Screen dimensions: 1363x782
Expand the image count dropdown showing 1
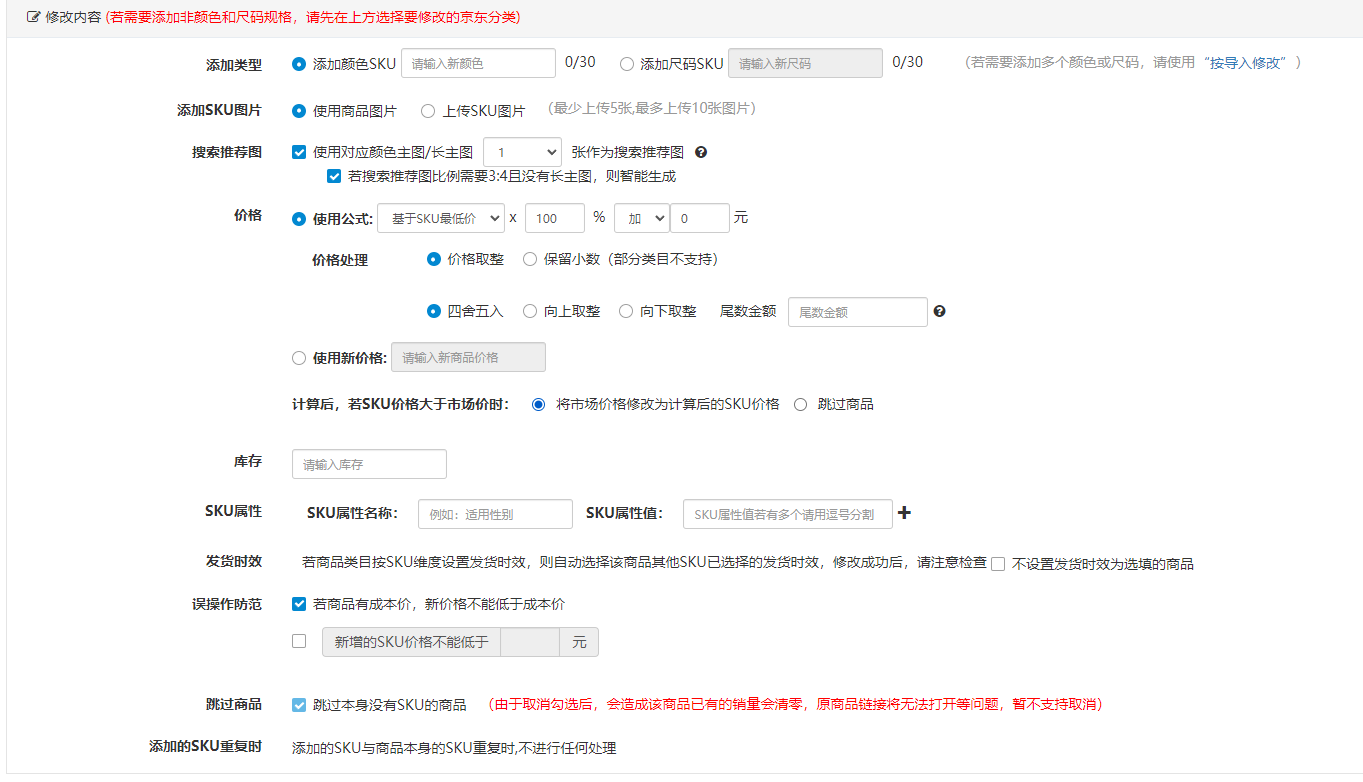click(x=522, y=153)
